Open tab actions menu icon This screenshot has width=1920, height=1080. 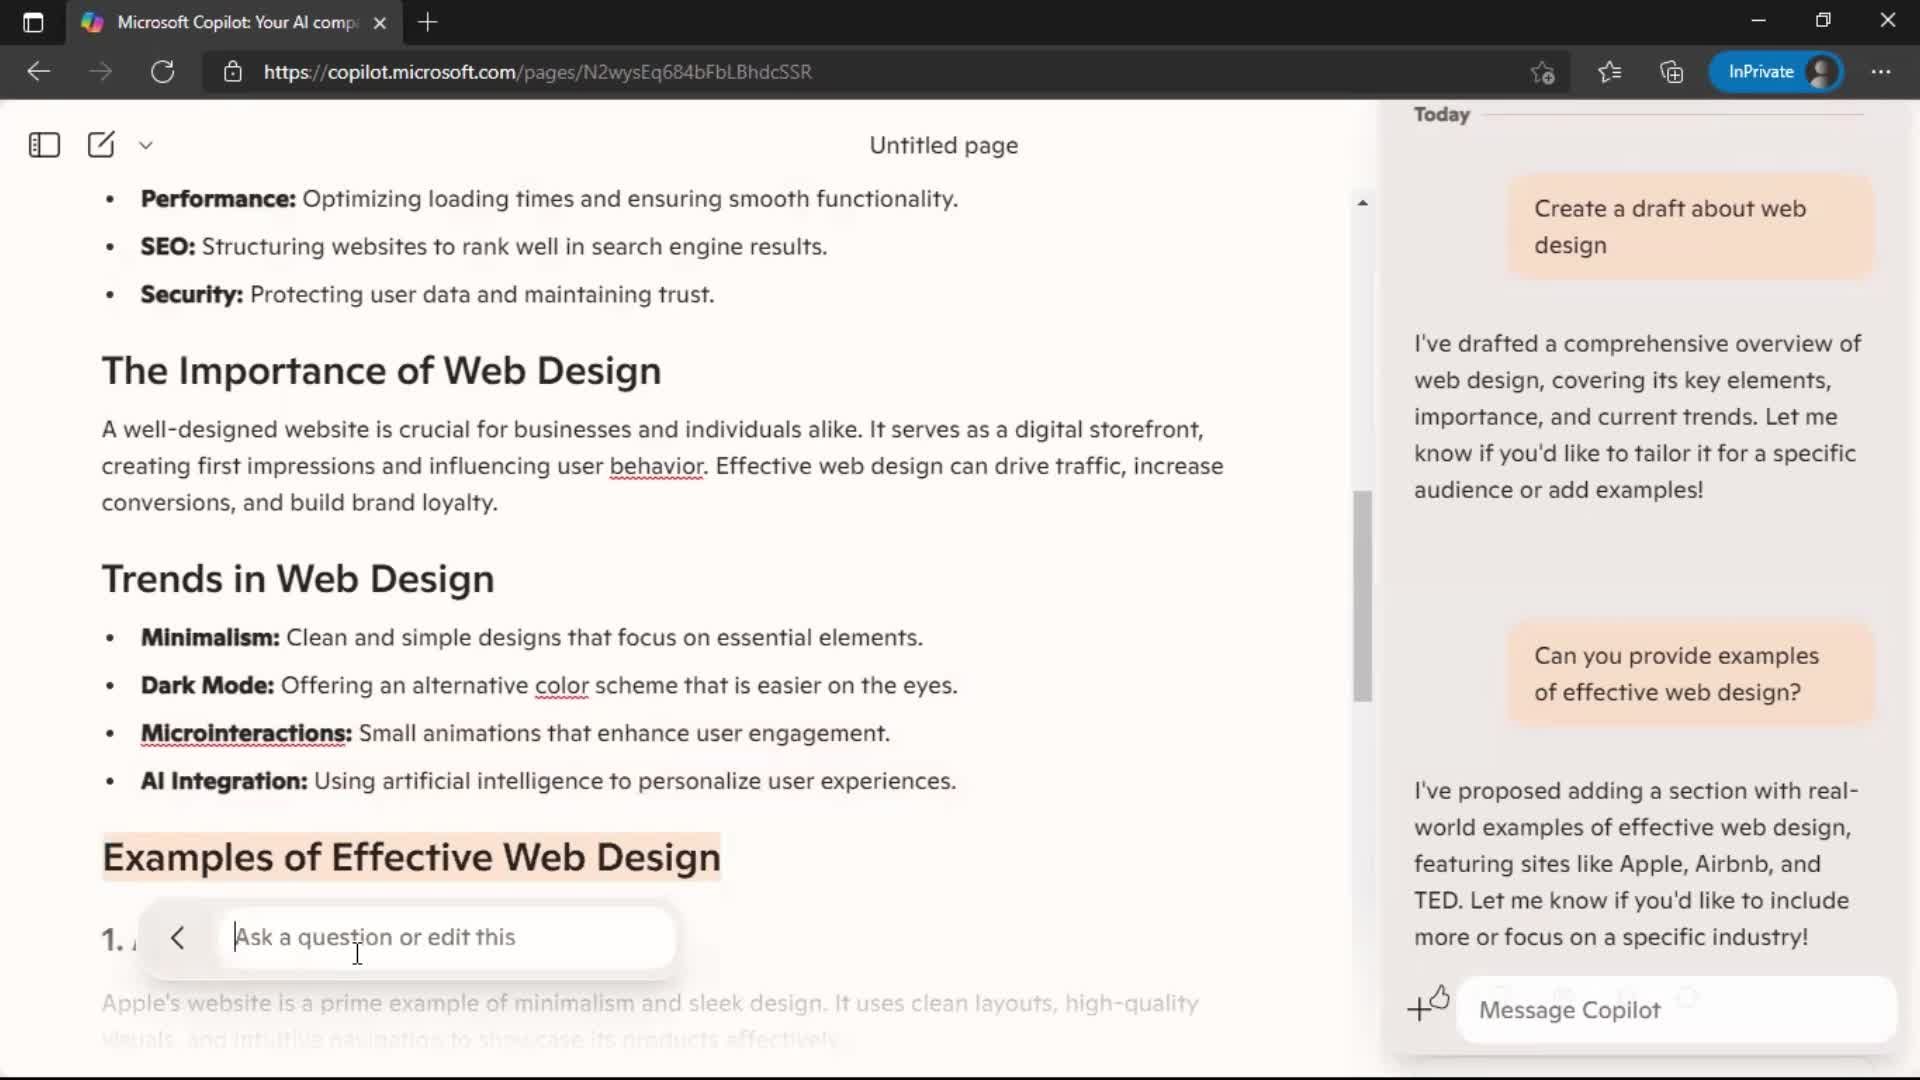[33, 22]
